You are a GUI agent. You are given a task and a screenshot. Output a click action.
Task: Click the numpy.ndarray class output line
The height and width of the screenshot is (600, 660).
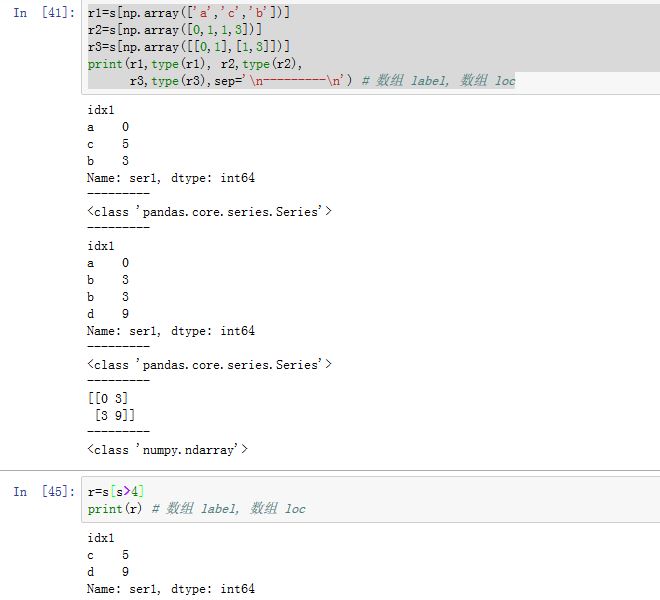coord(167,450)
